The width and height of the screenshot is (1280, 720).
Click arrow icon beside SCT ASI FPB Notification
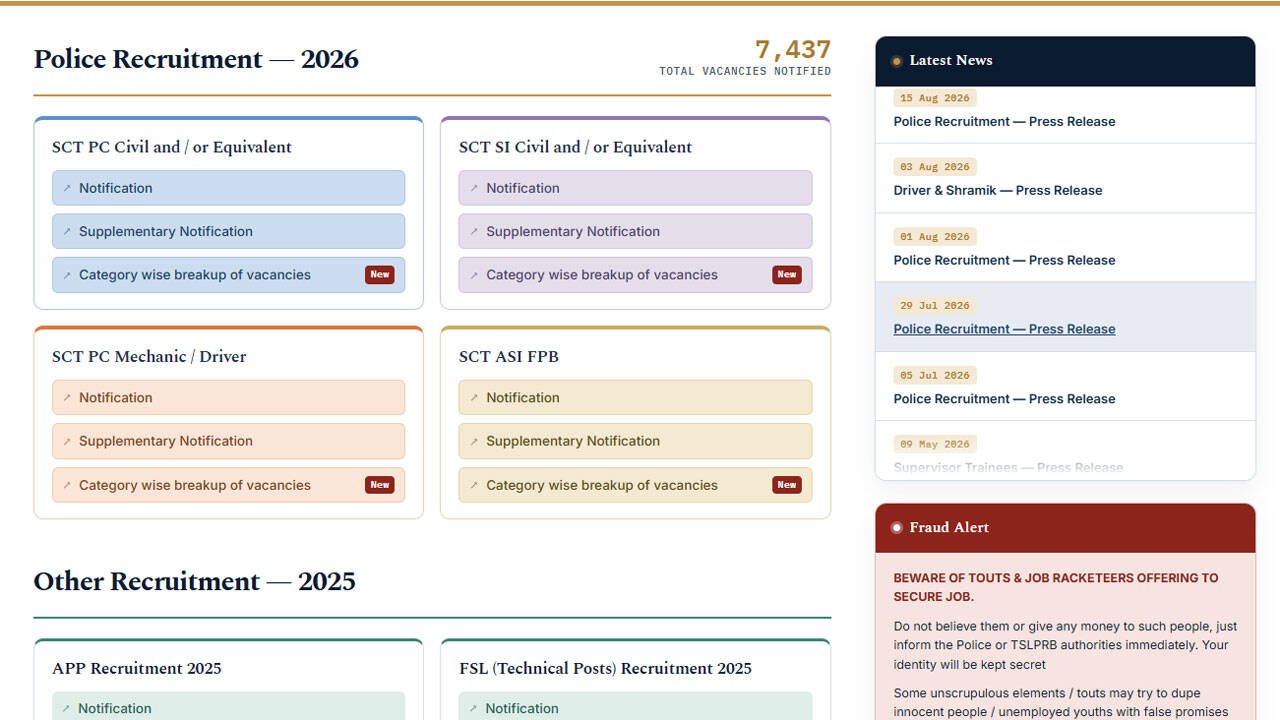(474, 397)
